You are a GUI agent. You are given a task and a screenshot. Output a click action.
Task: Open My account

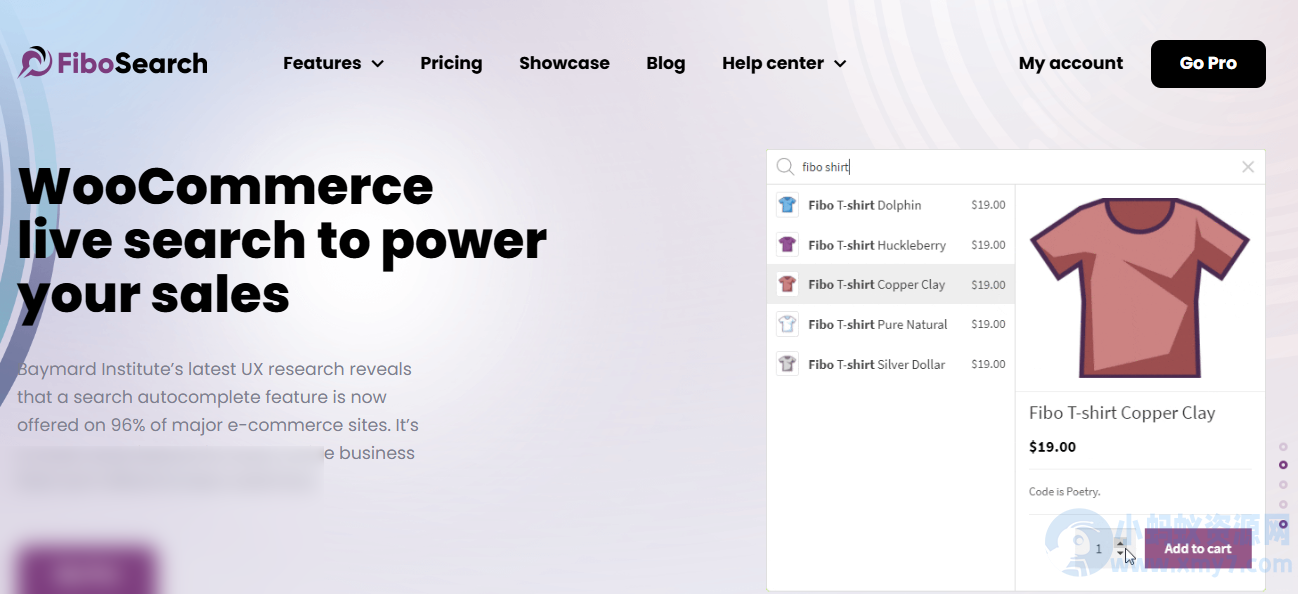tap(1071, 63)
